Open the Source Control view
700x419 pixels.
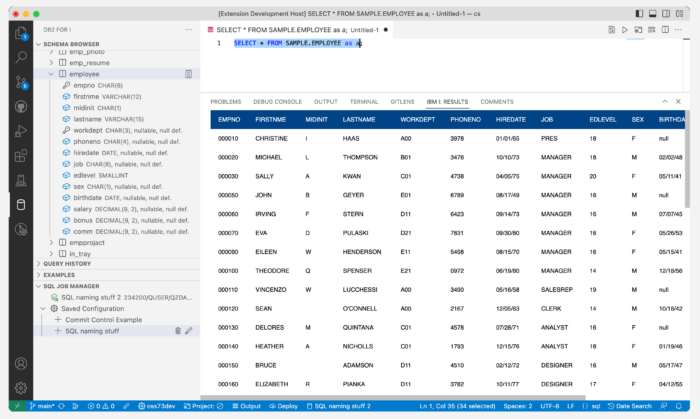(21, 82)
